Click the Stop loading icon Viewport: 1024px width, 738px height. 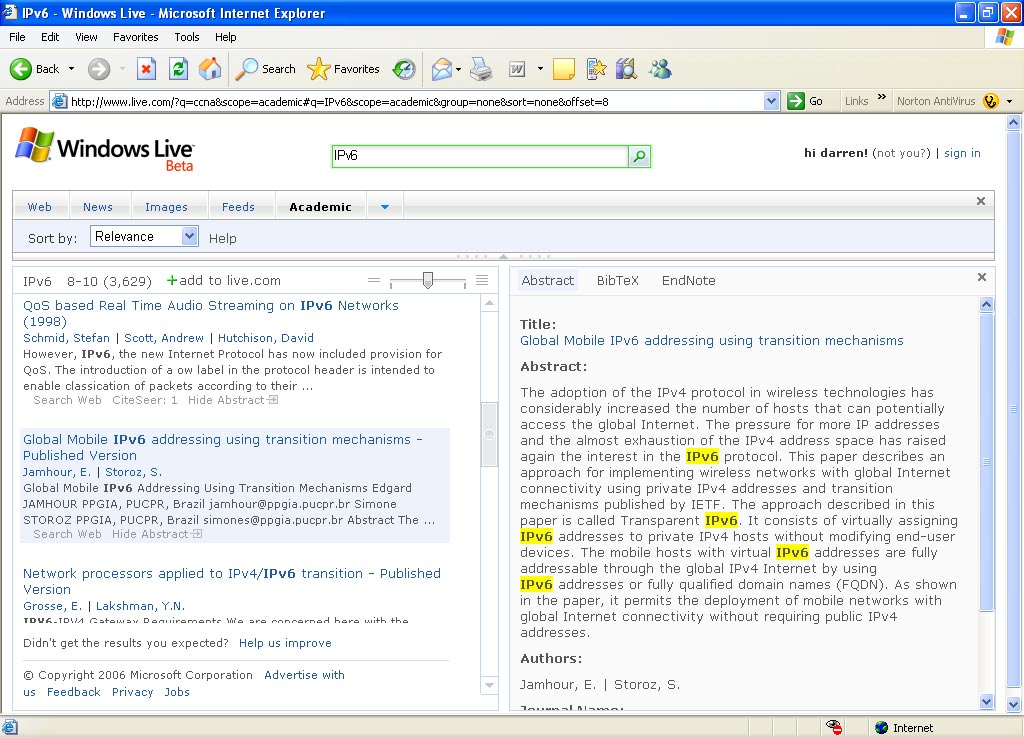146,69
